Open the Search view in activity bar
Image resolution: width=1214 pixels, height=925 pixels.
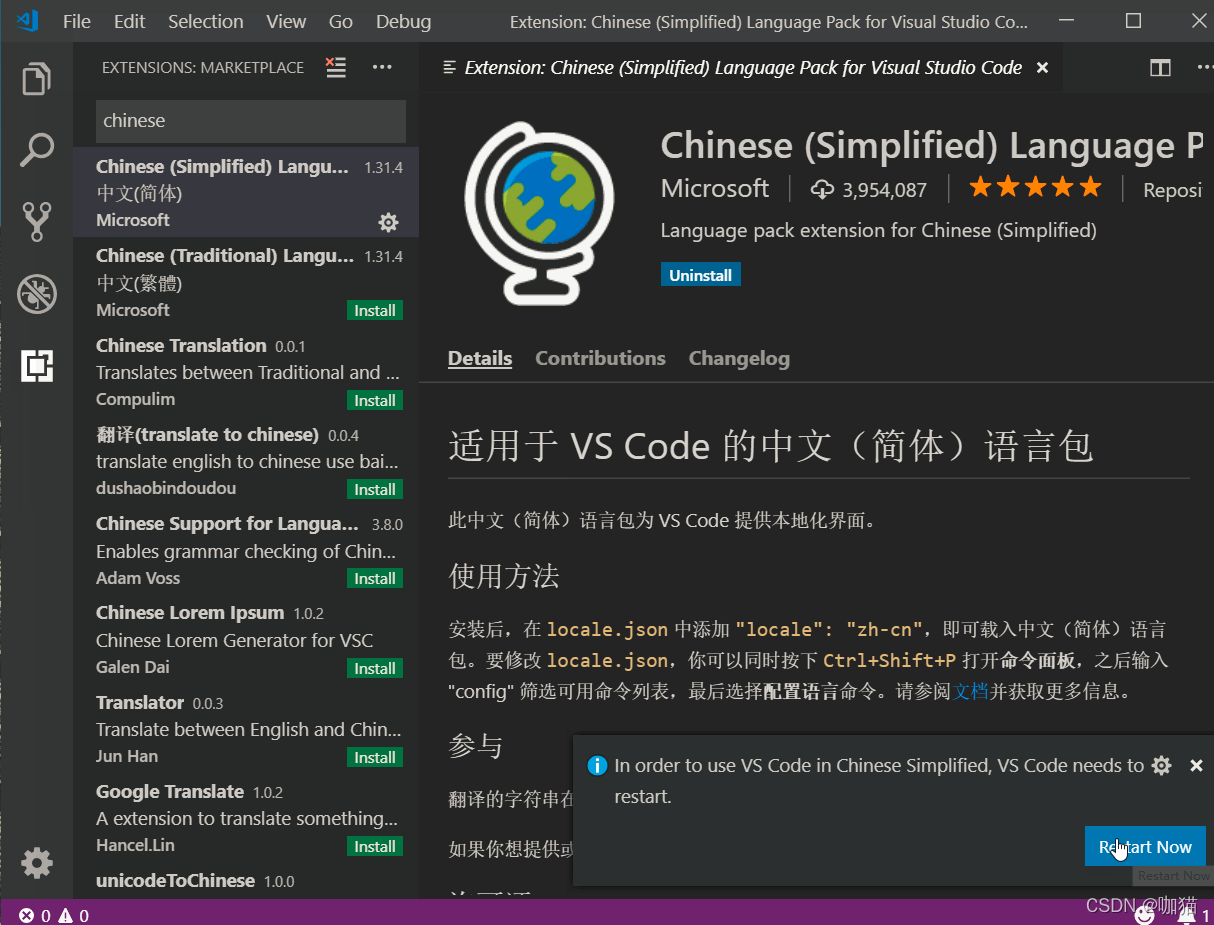(x=37, y=150)
